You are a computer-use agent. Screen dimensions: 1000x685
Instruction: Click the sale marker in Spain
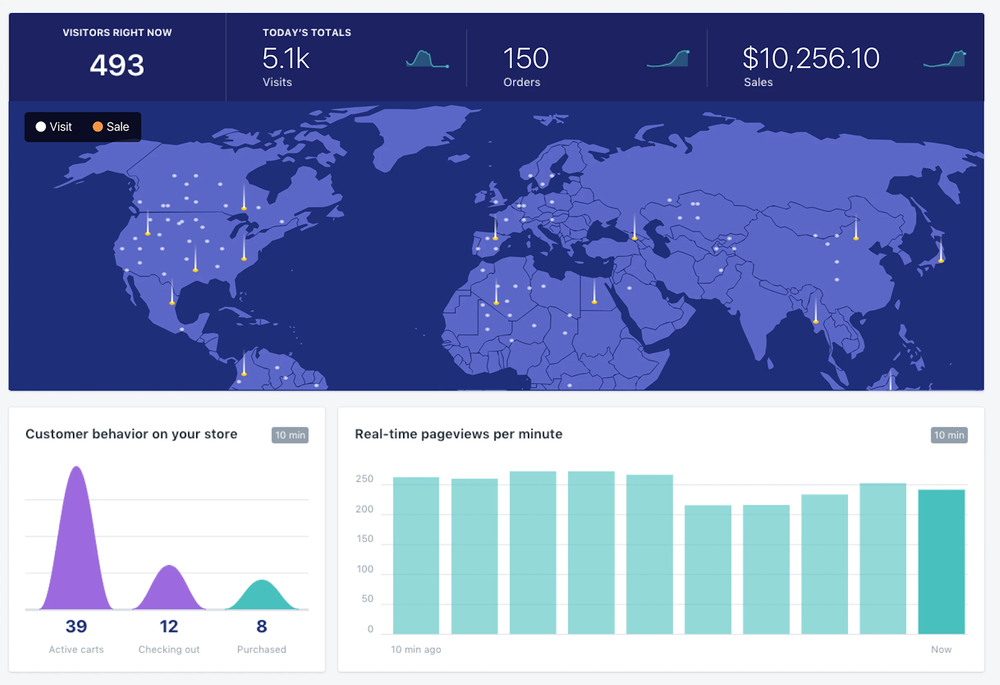coord(495,238)
